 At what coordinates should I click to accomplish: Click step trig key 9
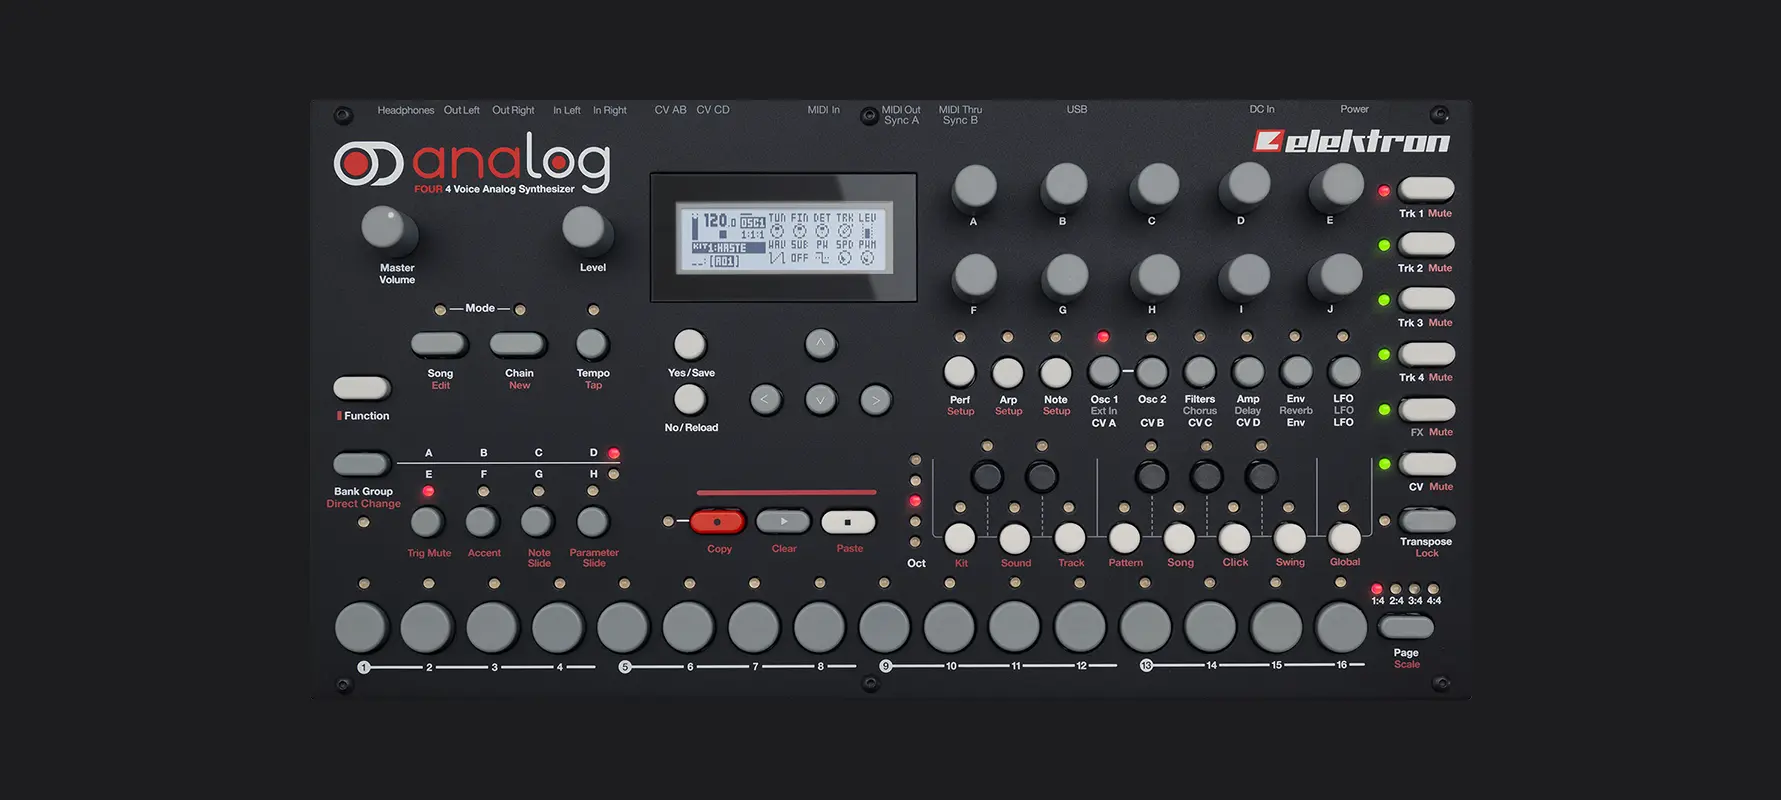pyautogui.click(x=884, y=627)
